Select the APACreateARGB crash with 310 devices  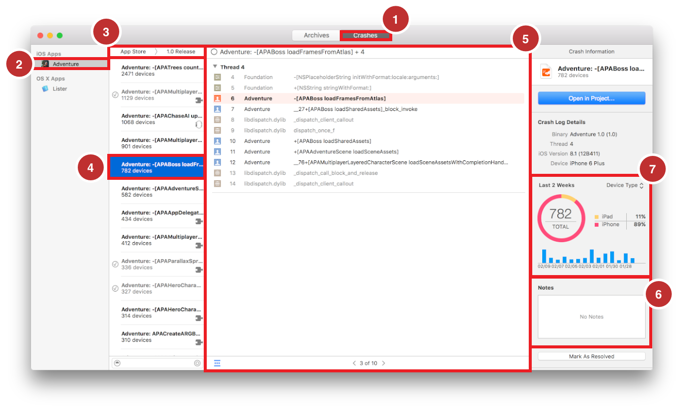pyautogui.click(x=157, y=337)
